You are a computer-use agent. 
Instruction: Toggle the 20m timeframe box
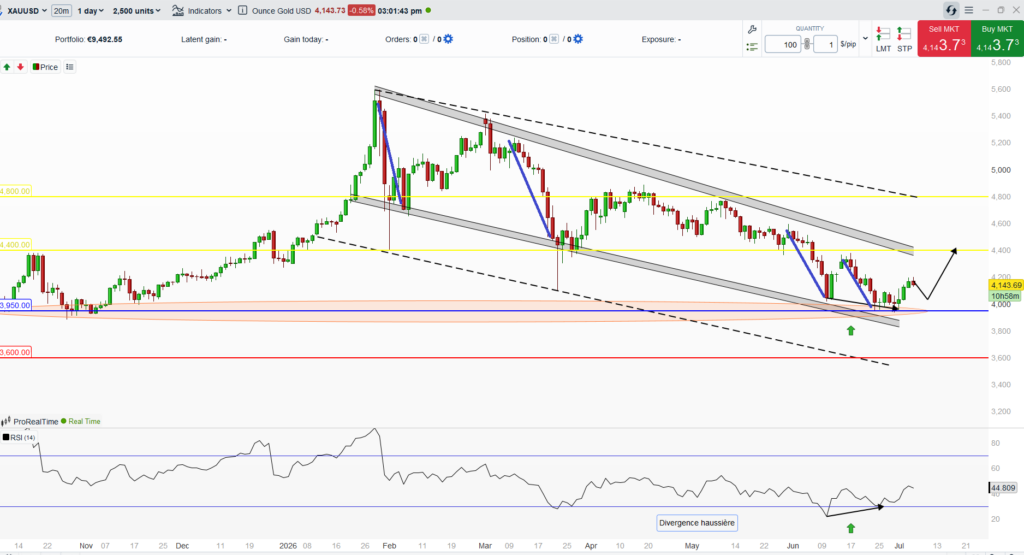61,10
